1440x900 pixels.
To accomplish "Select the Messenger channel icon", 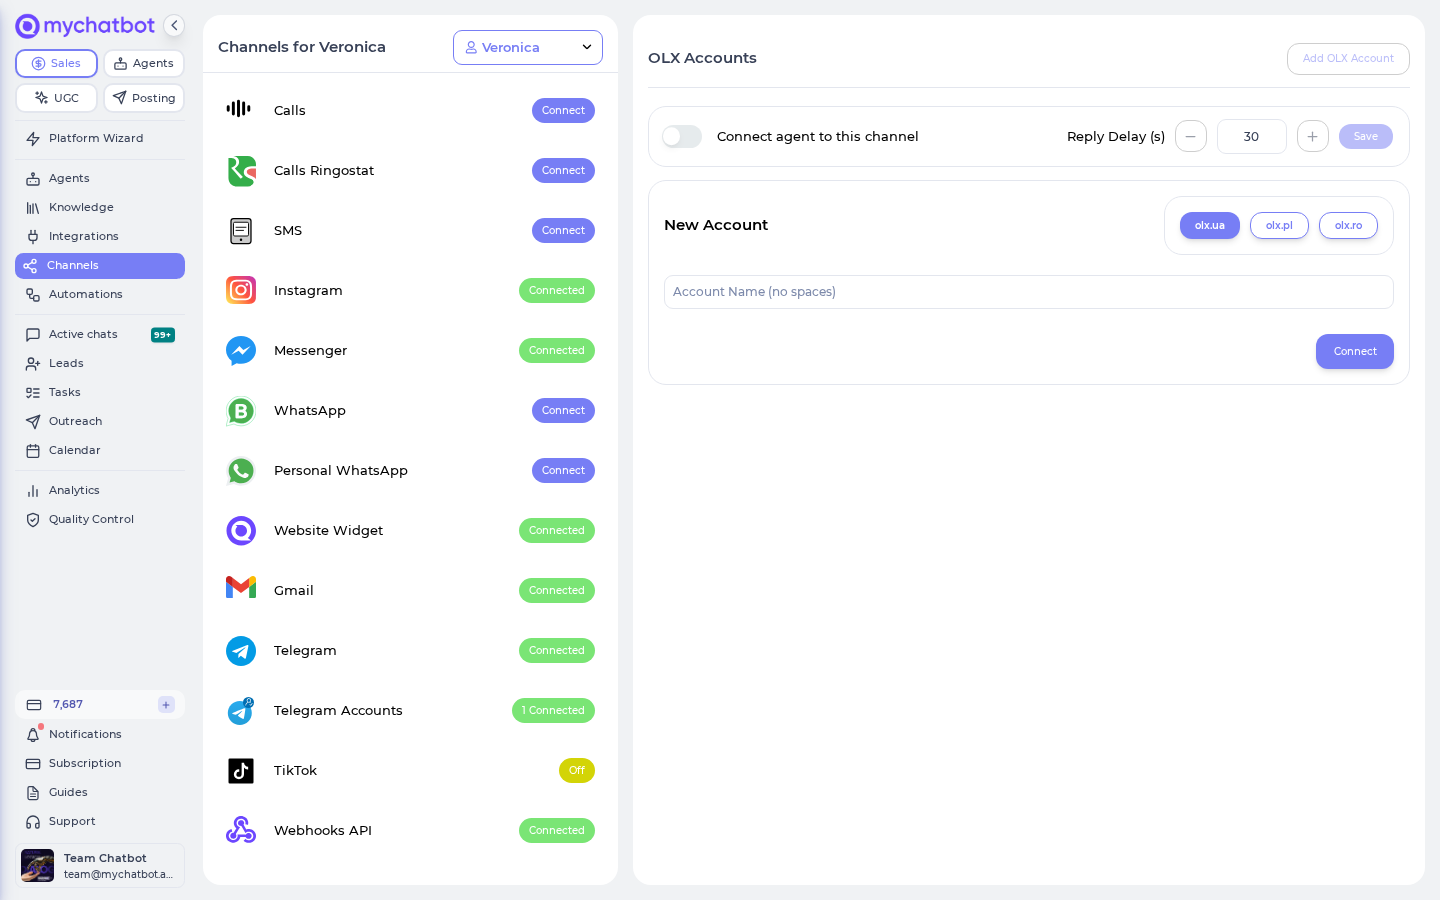I will [241, 351].
